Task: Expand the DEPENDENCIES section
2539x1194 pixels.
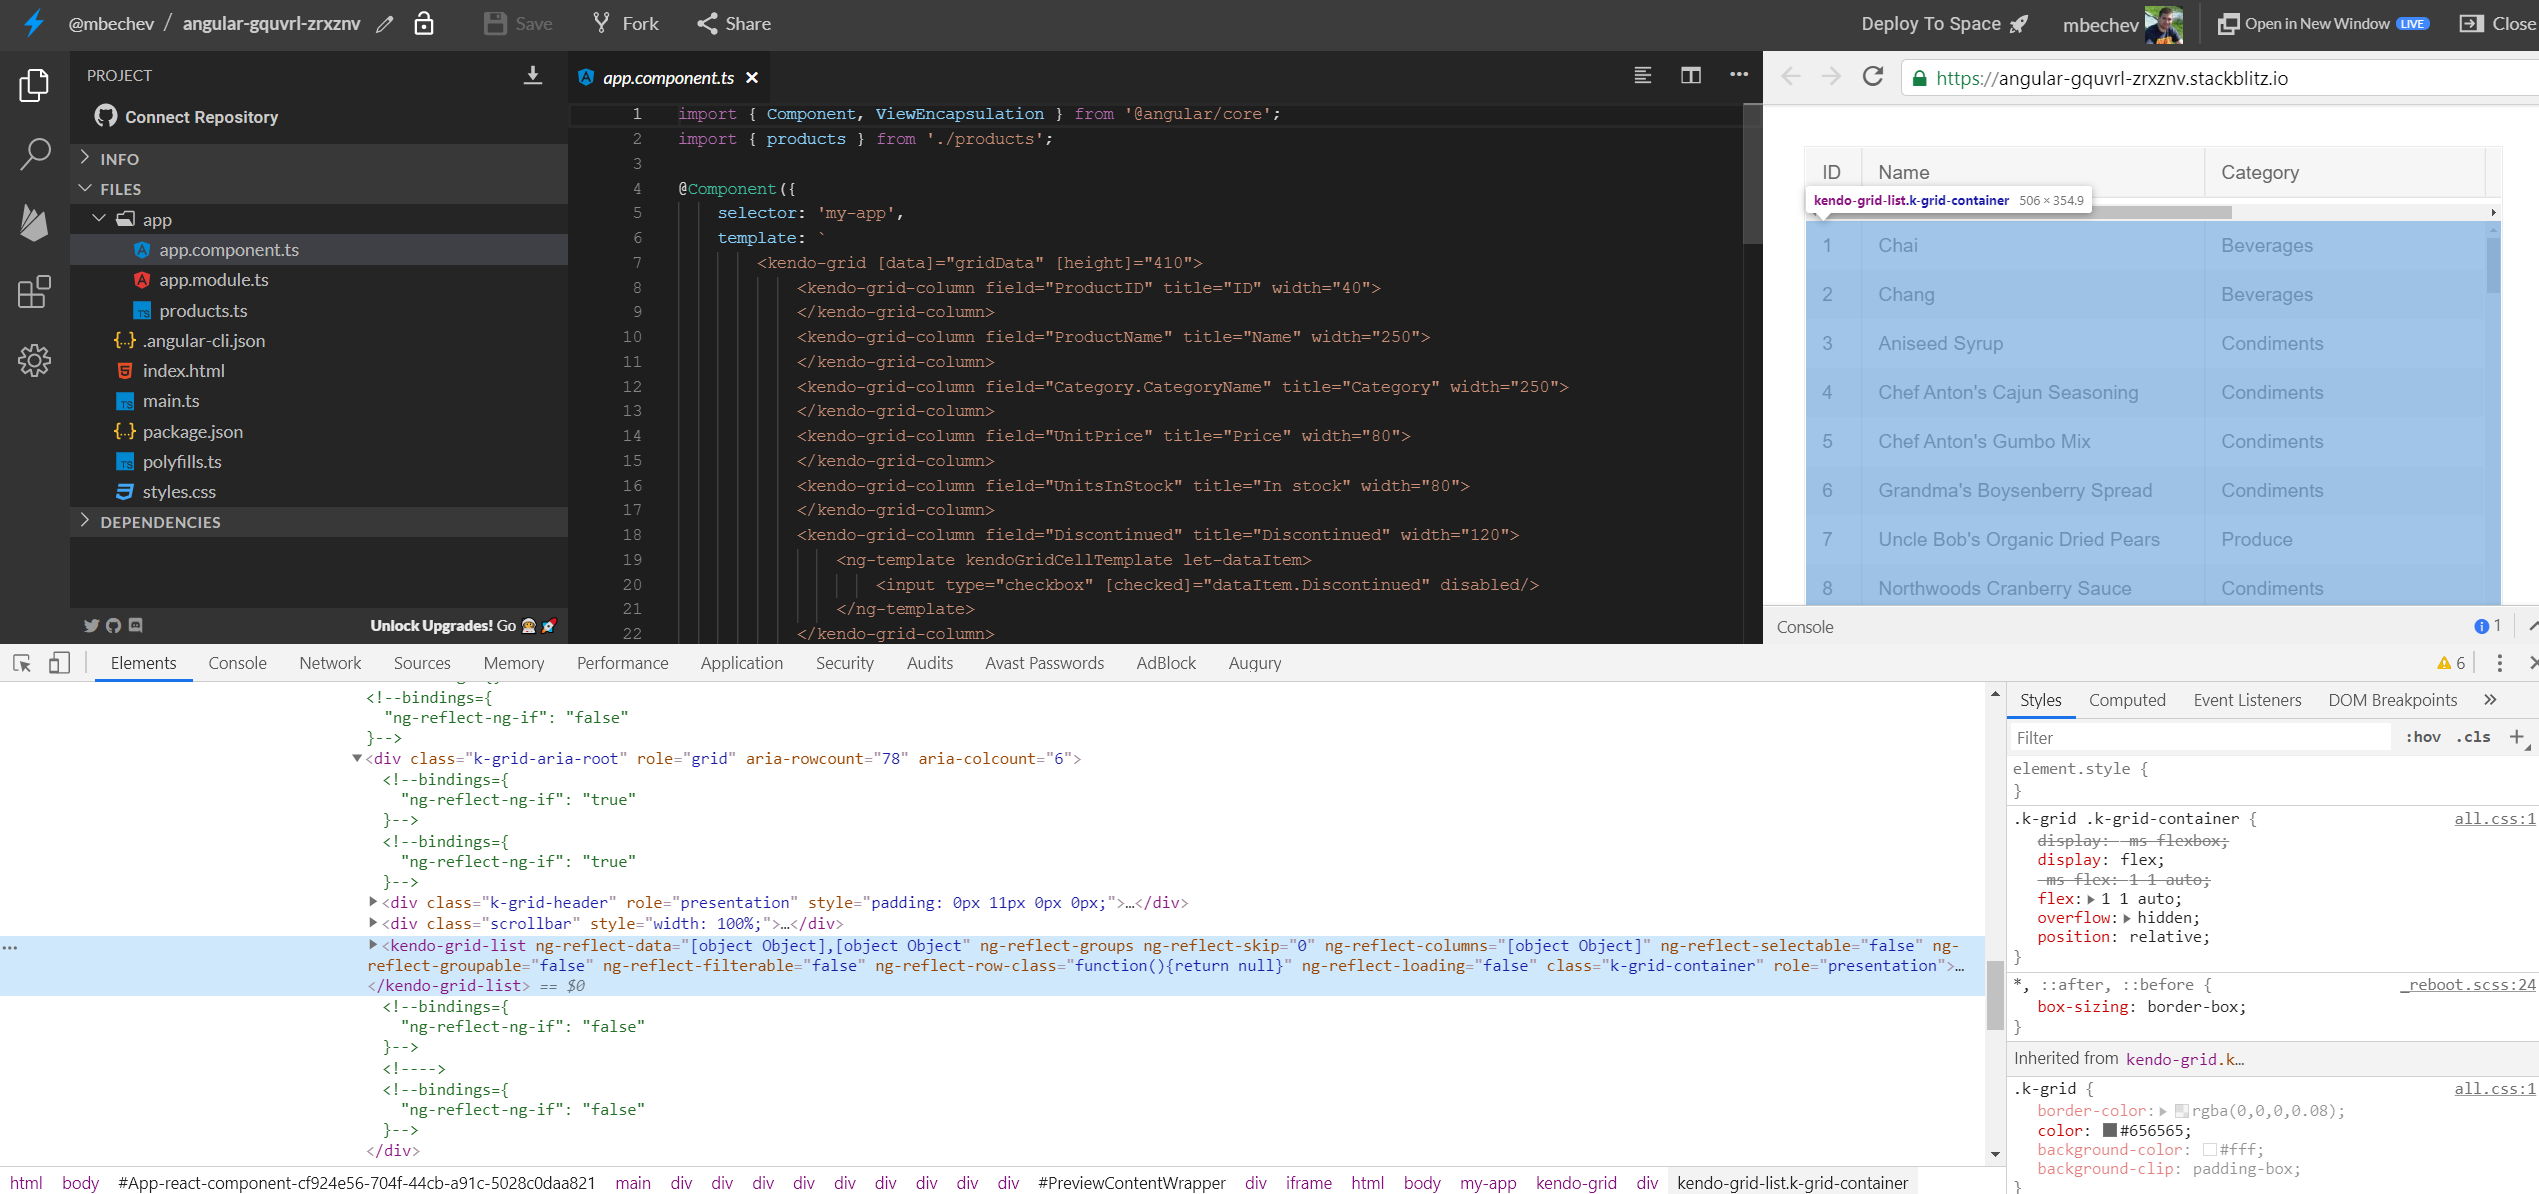Action: click(160, 522)
